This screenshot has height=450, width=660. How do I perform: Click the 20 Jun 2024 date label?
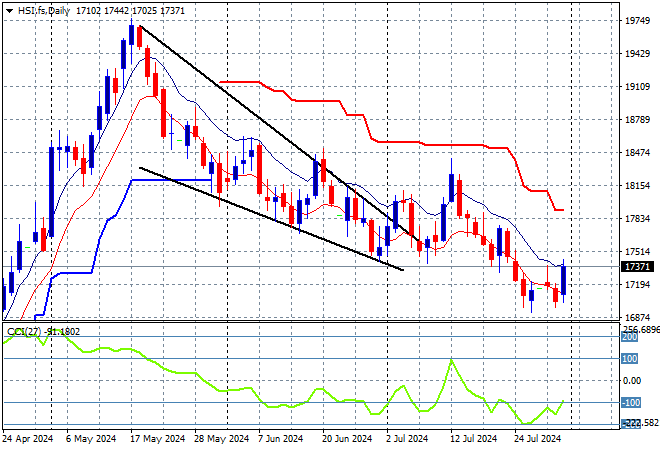point(347,438)
